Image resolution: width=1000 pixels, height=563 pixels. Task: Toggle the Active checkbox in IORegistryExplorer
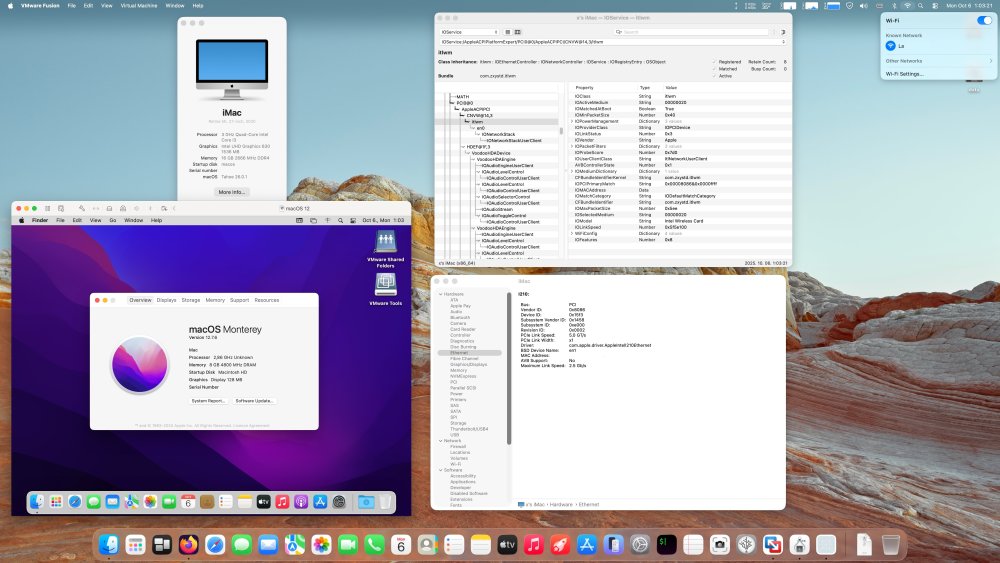click(x=715, y=76)
